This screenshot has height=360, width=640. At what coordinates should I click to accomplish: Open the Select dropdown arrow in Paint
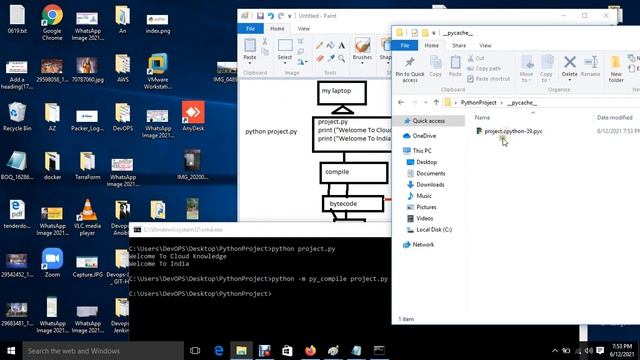point(285,63)
